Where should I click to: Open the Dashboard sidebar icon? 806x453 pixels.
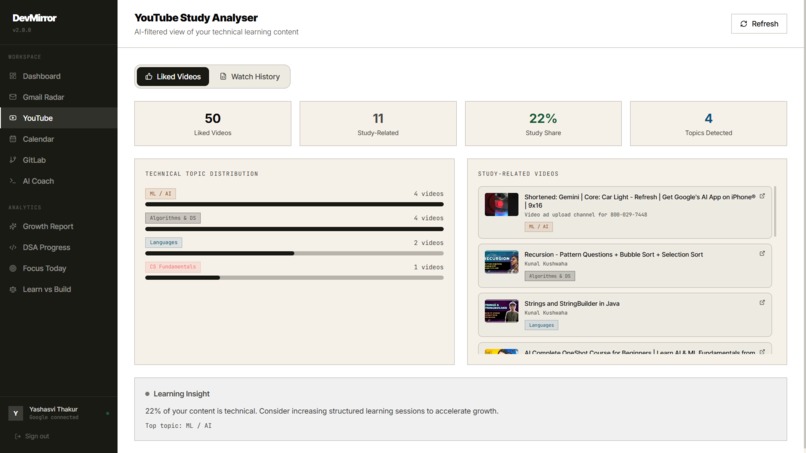[13, 76]
